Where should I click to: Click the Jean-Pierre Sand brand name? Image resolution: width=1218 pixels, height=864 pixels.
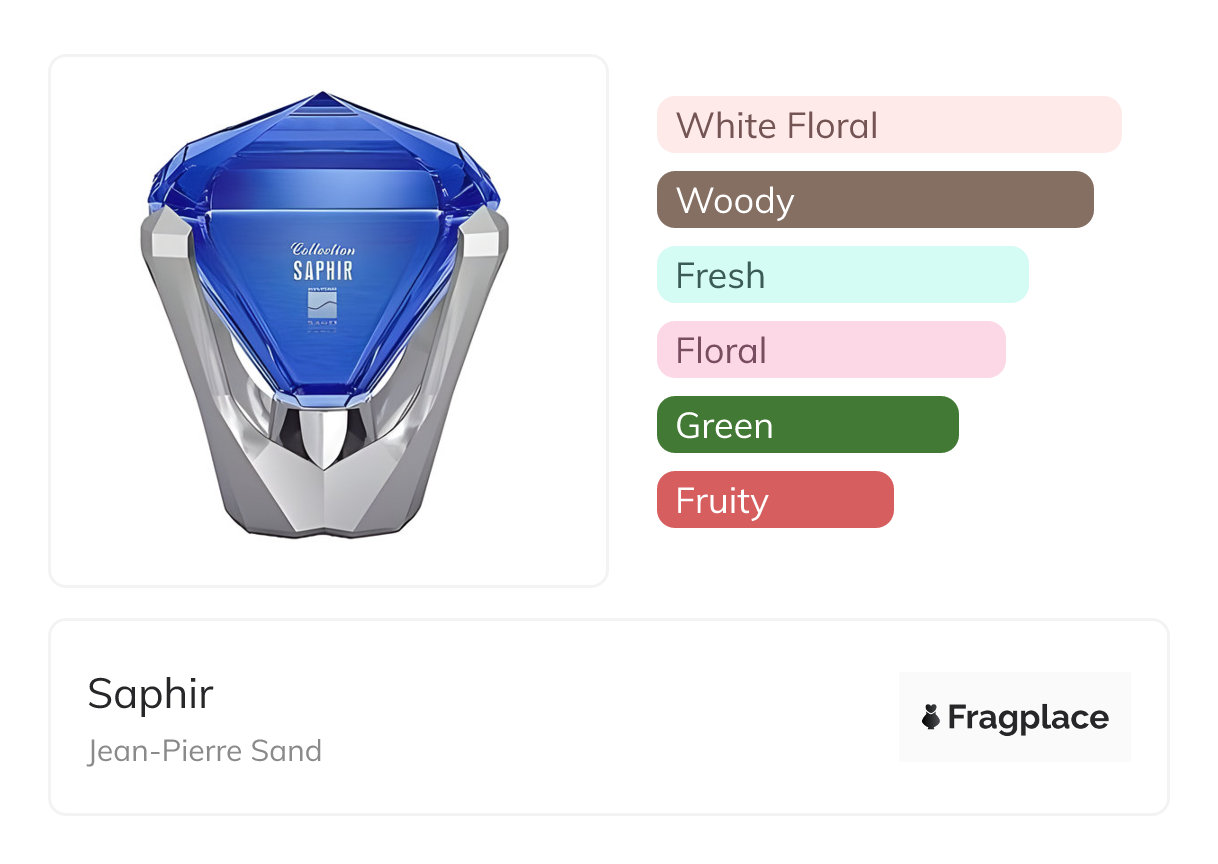(x=204, y=750)
